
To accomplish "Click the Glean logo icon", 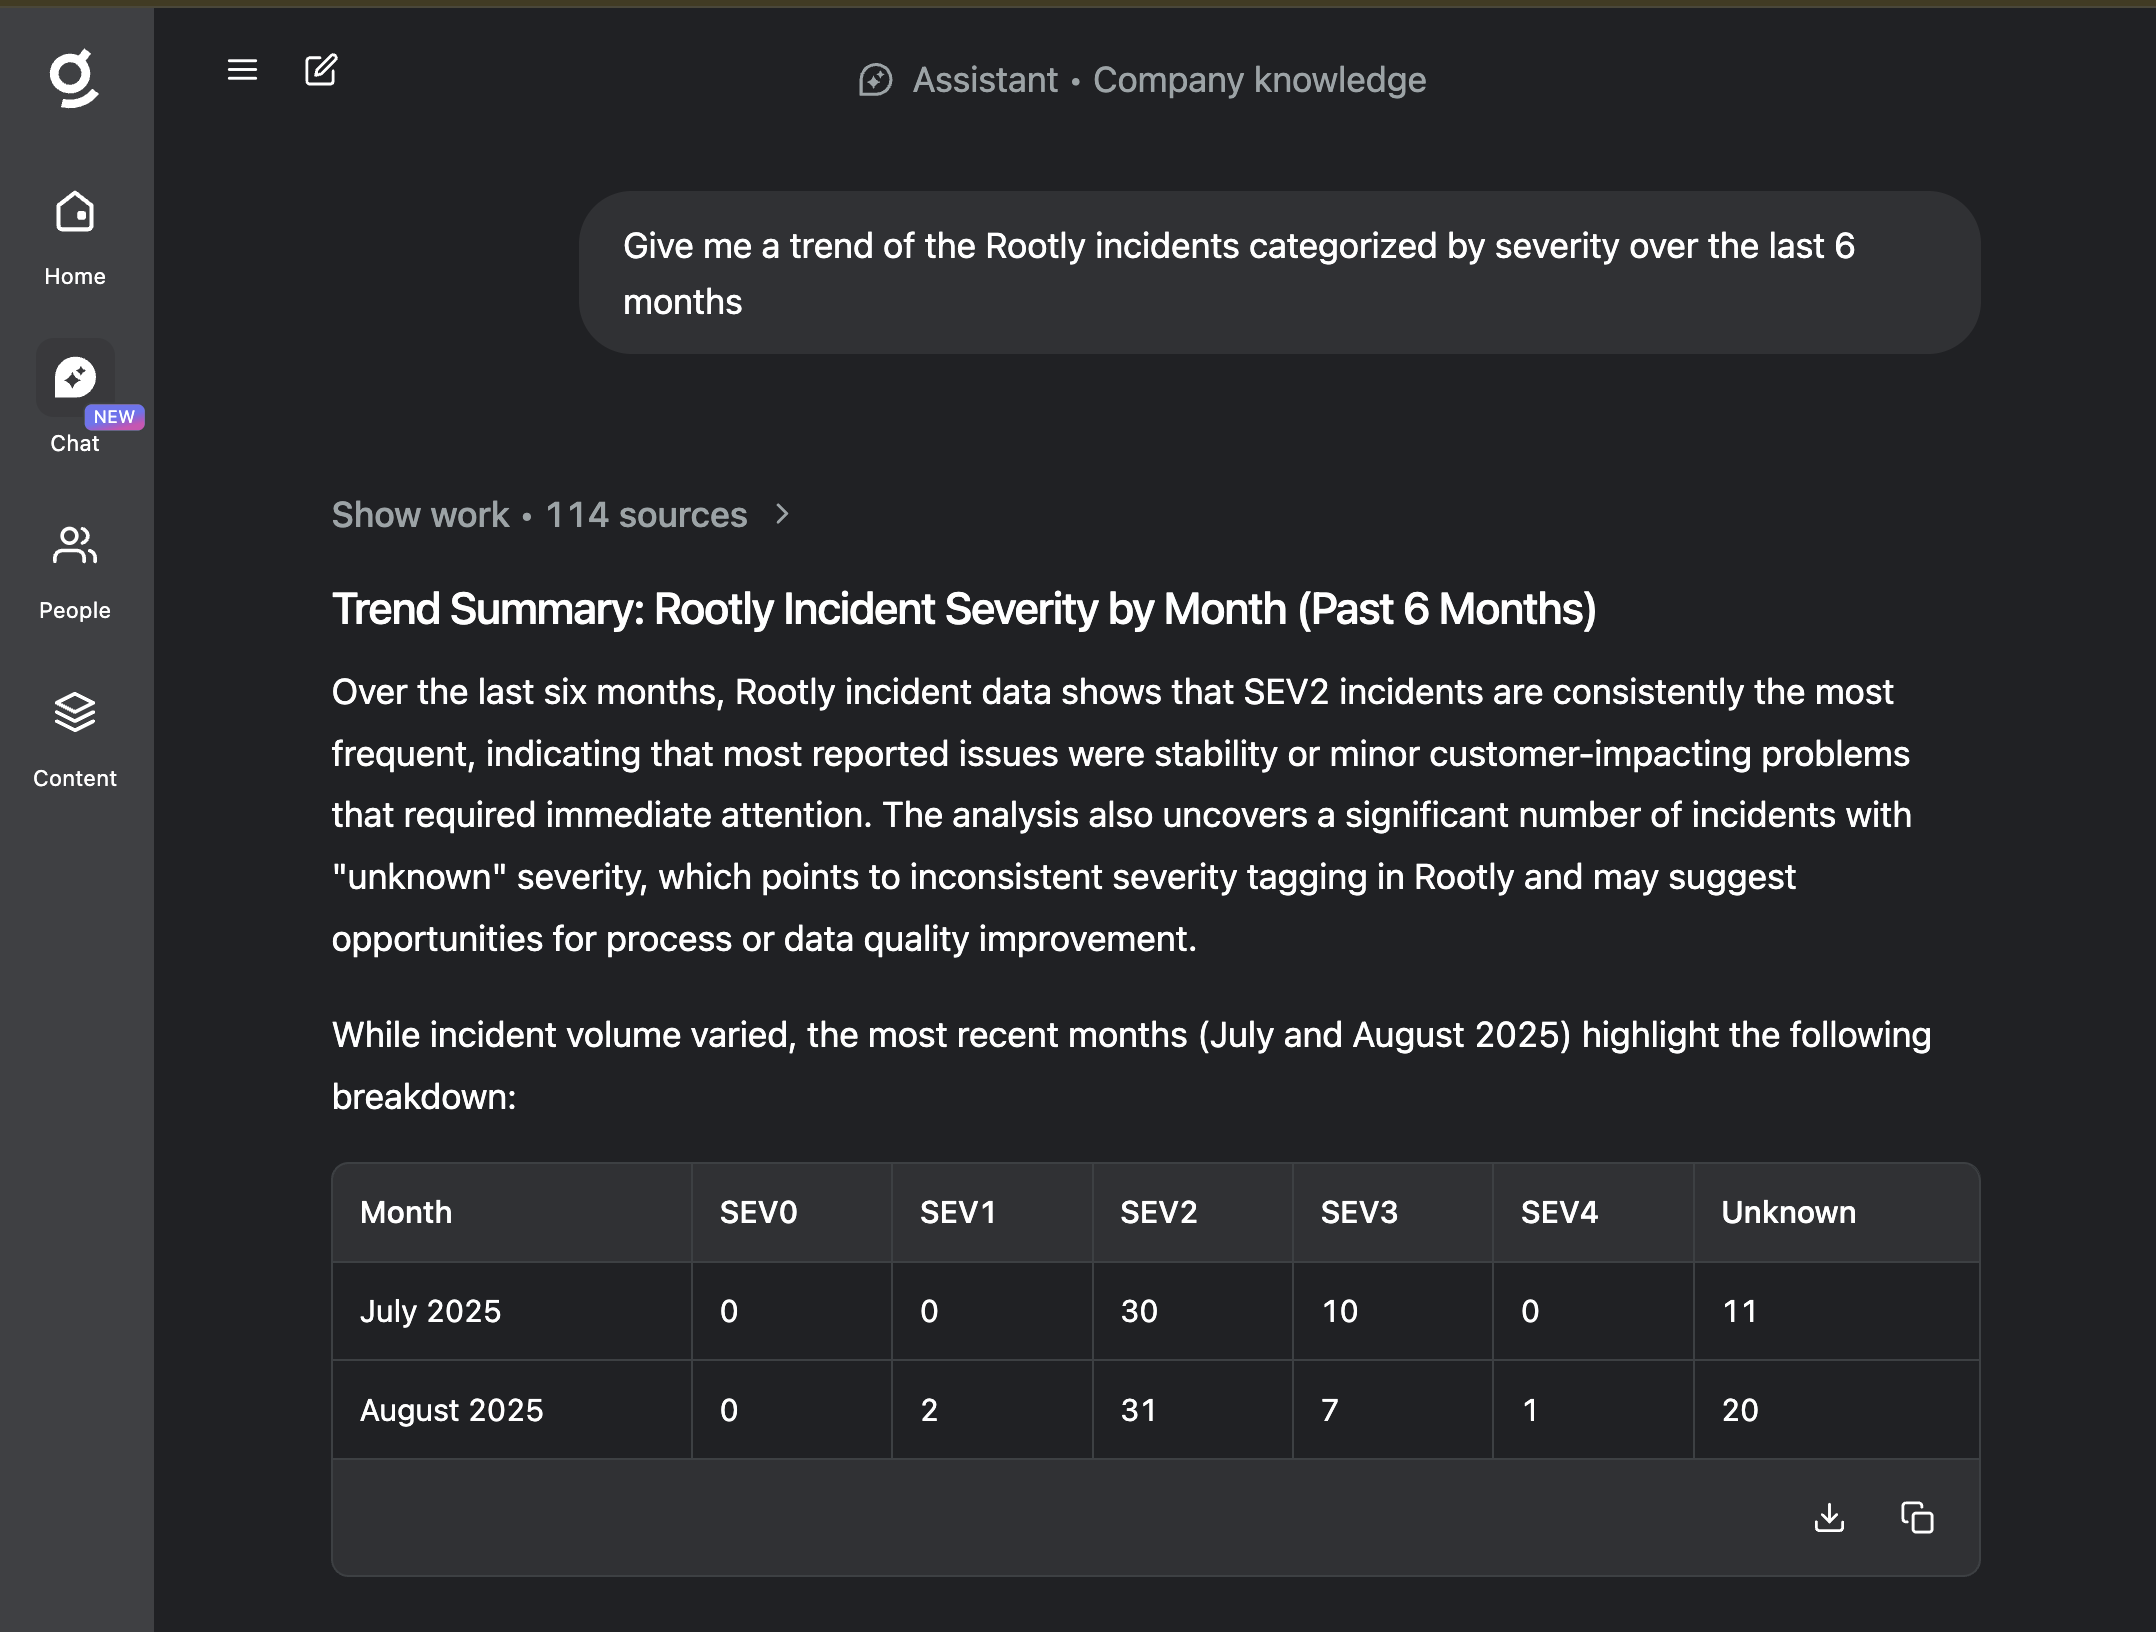I will [x=74, y=78].
